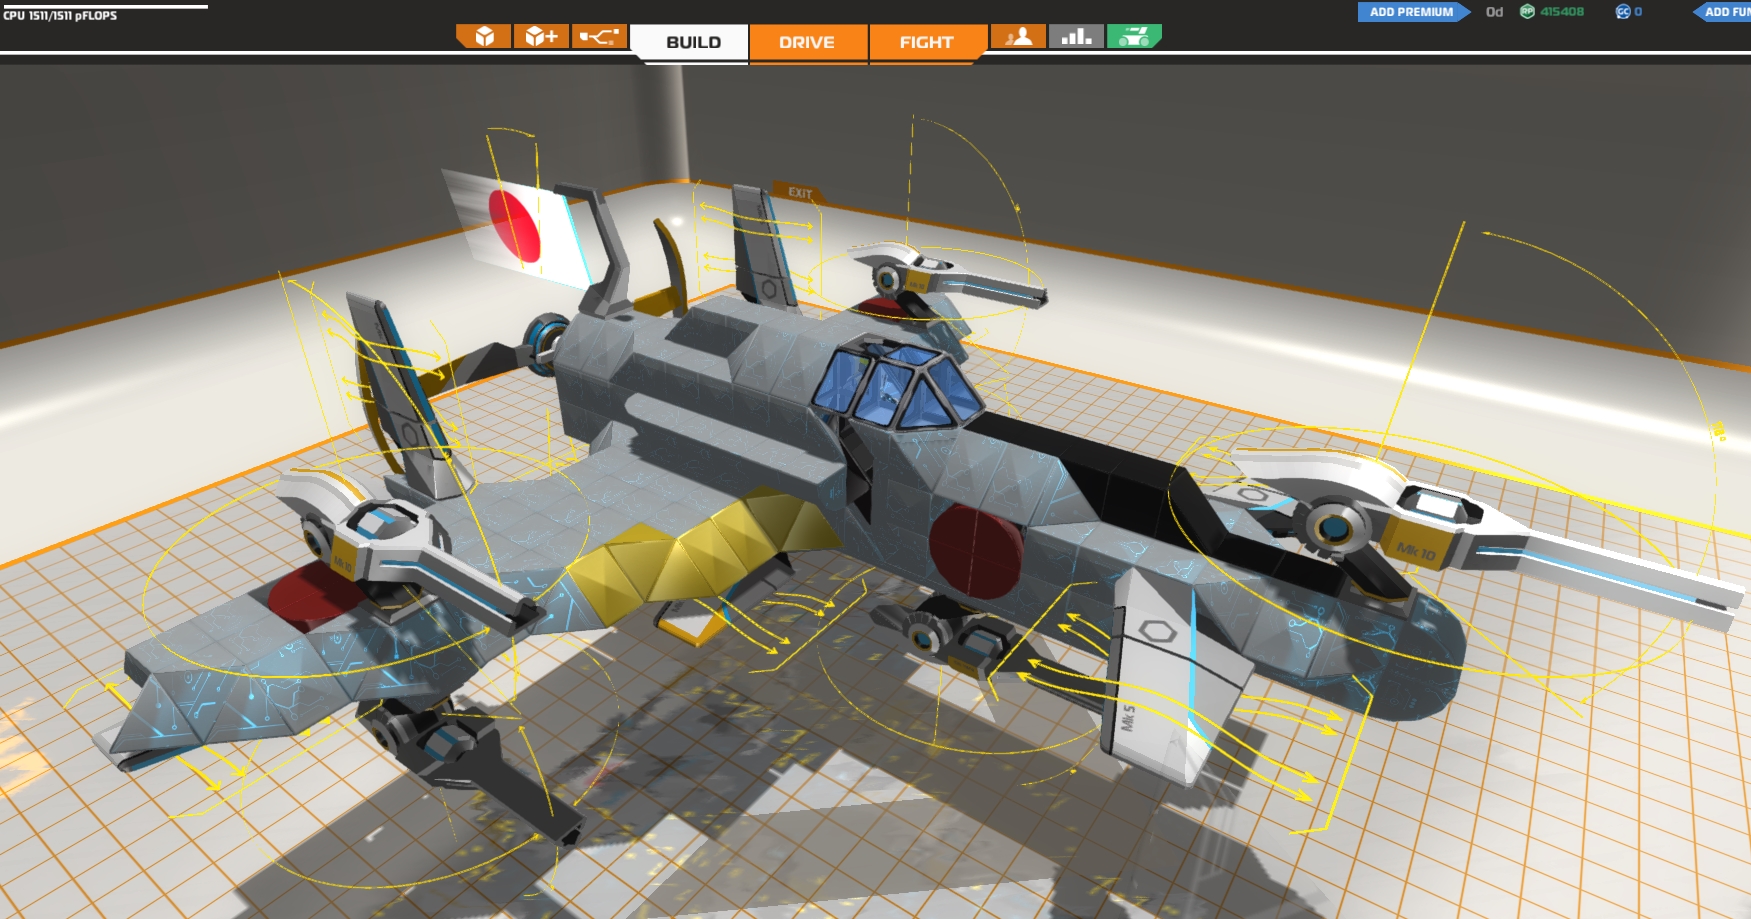
Task: Open the cube inventory icon
Action: click(x=484, y=37)
